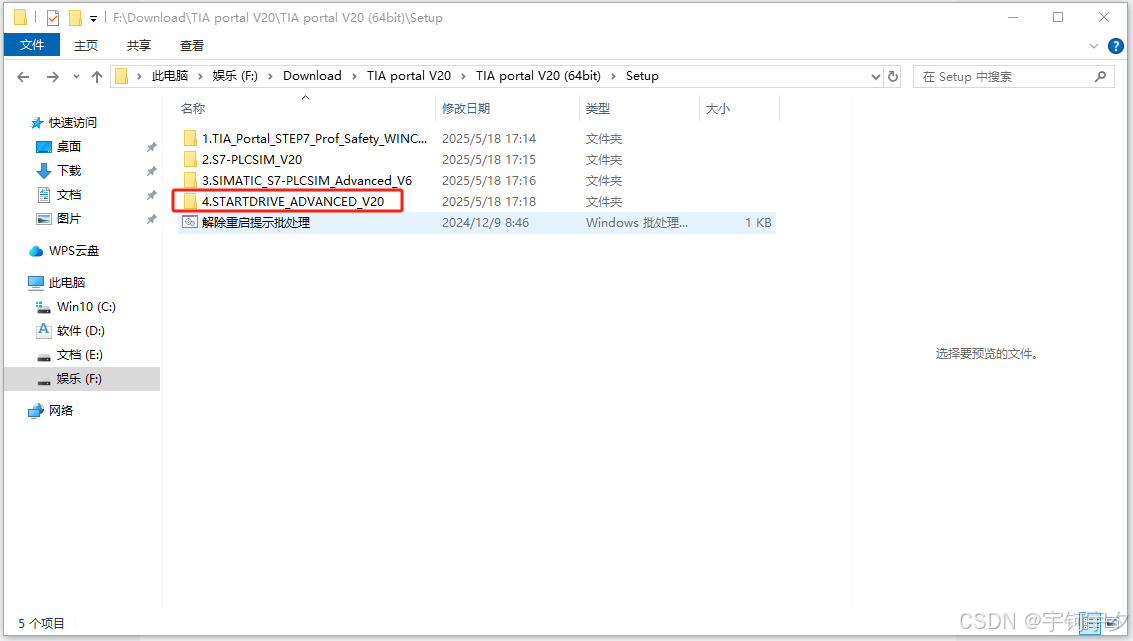The width and height of the screenshot is (1133, 641).
Task: Sort by 名称 column header
Action: pos(193,108)
